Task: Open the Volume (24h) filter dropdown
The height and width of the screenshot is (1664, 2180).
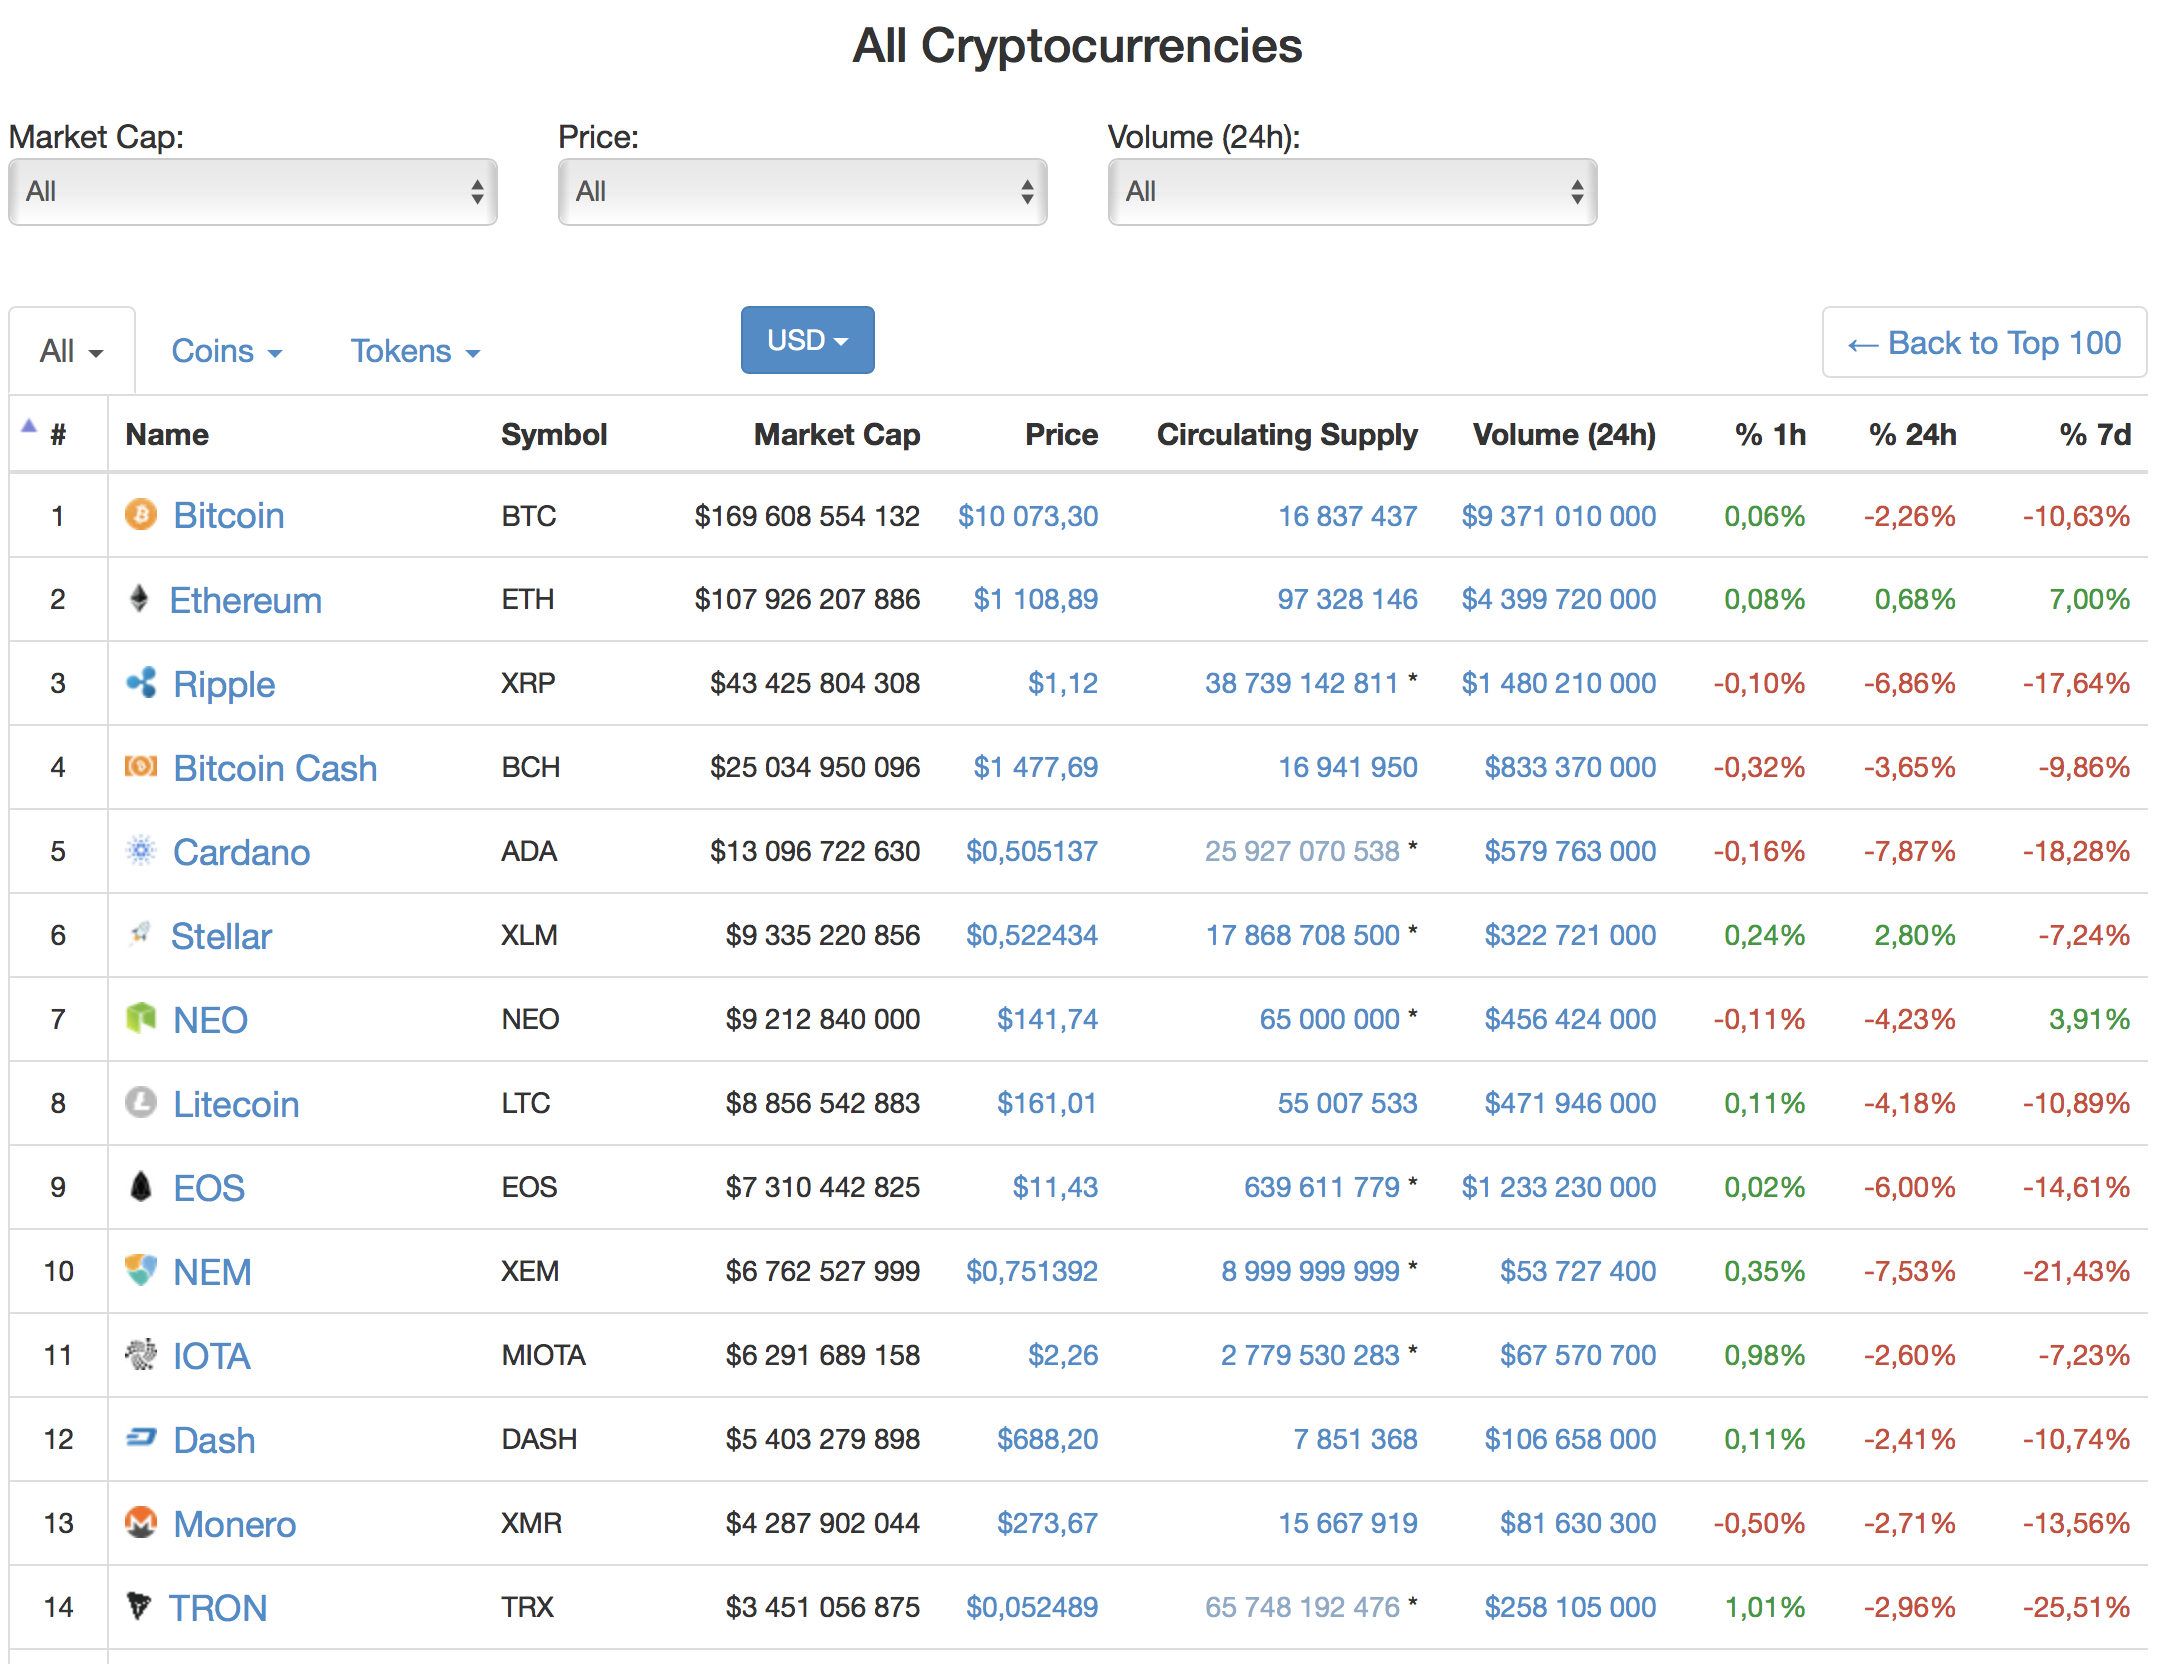Action: point(1352,192)
